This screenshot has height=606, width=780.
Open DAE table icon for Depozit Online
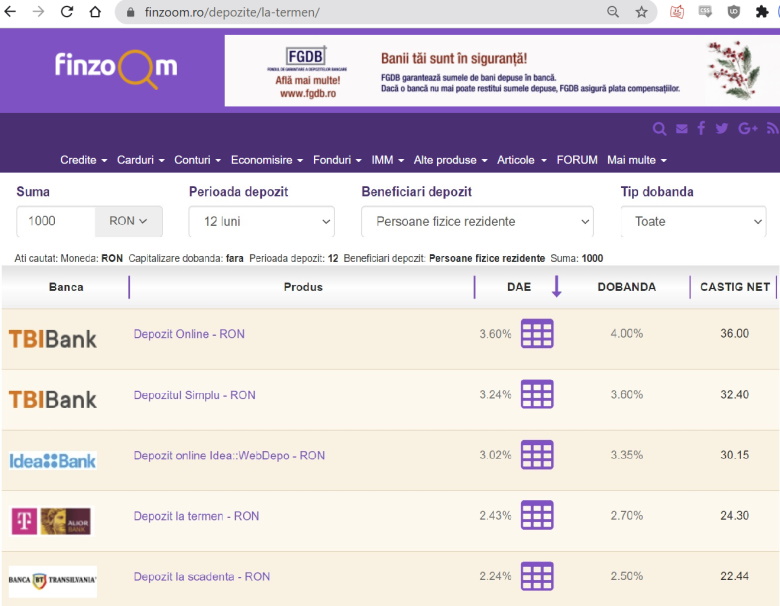click(x=537, y=334)
